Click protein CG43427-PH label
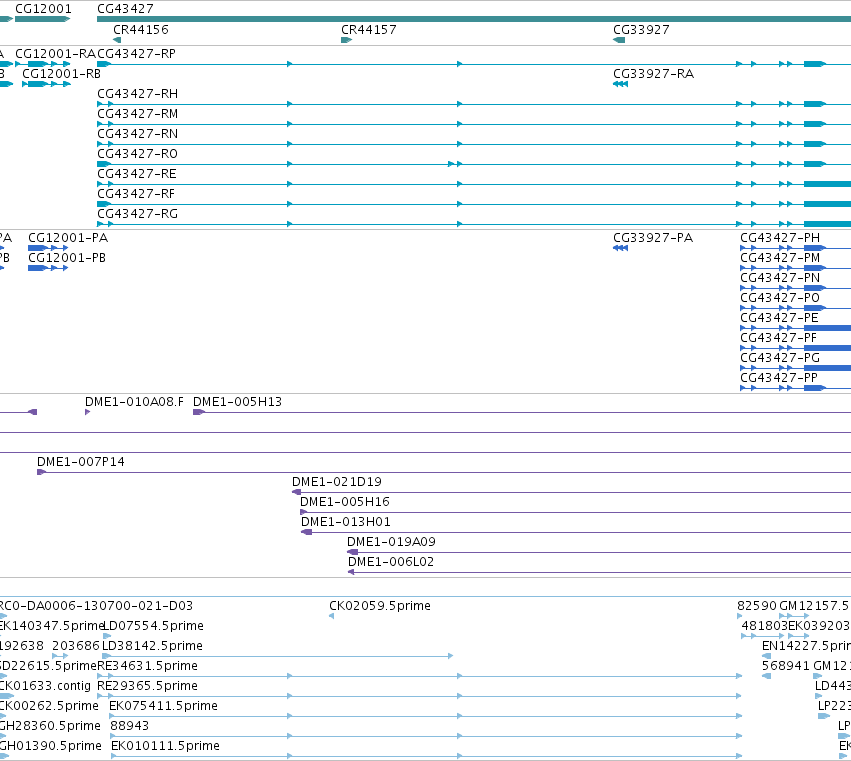This screenshot has height=761, width=851. click(780, 238)
